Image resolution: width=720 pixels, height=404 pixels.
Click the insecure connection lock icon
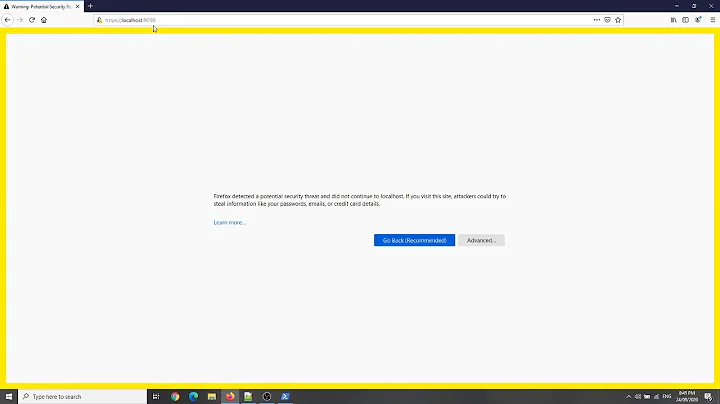[99, 20]
